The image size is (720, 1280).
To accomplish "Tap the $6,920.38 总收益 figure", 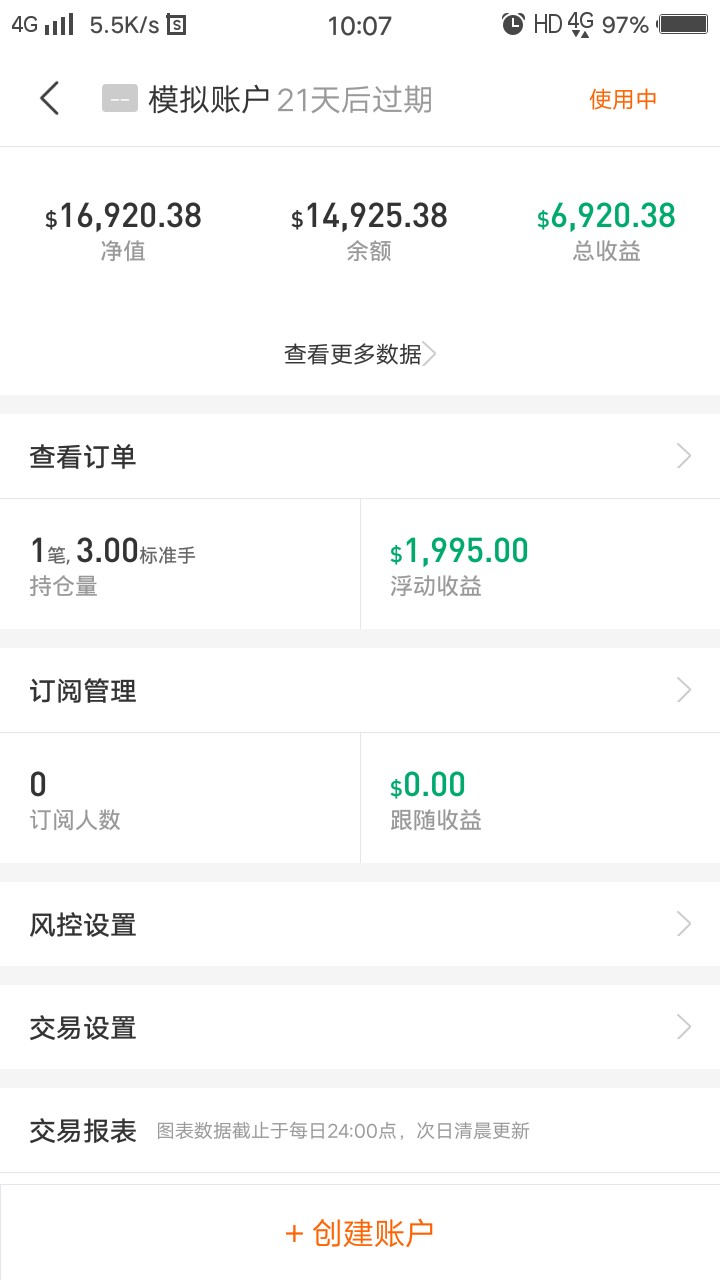I will (606, 216).
